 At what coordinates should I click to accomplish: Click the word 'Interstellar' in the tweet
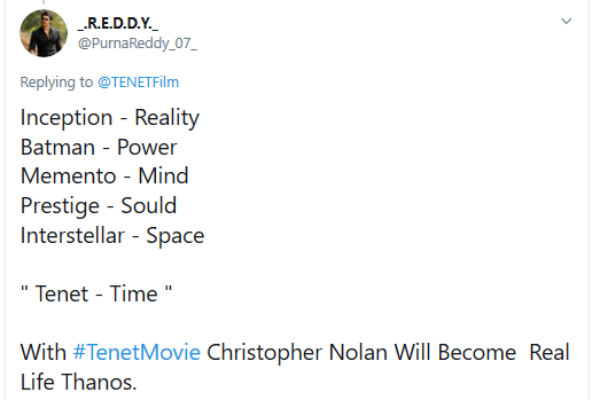[x=72, y=235]
